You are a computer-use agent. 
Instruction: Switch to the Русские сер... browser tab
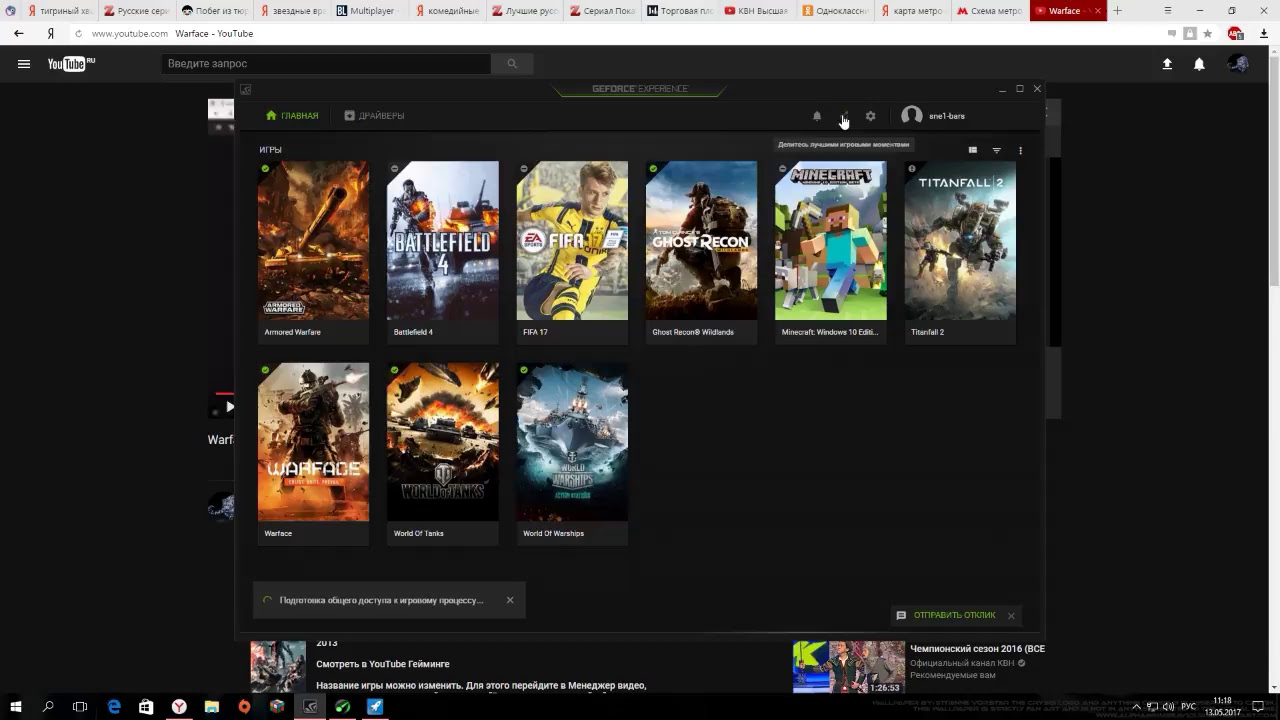pyautogui.click(x=137, y=11)
